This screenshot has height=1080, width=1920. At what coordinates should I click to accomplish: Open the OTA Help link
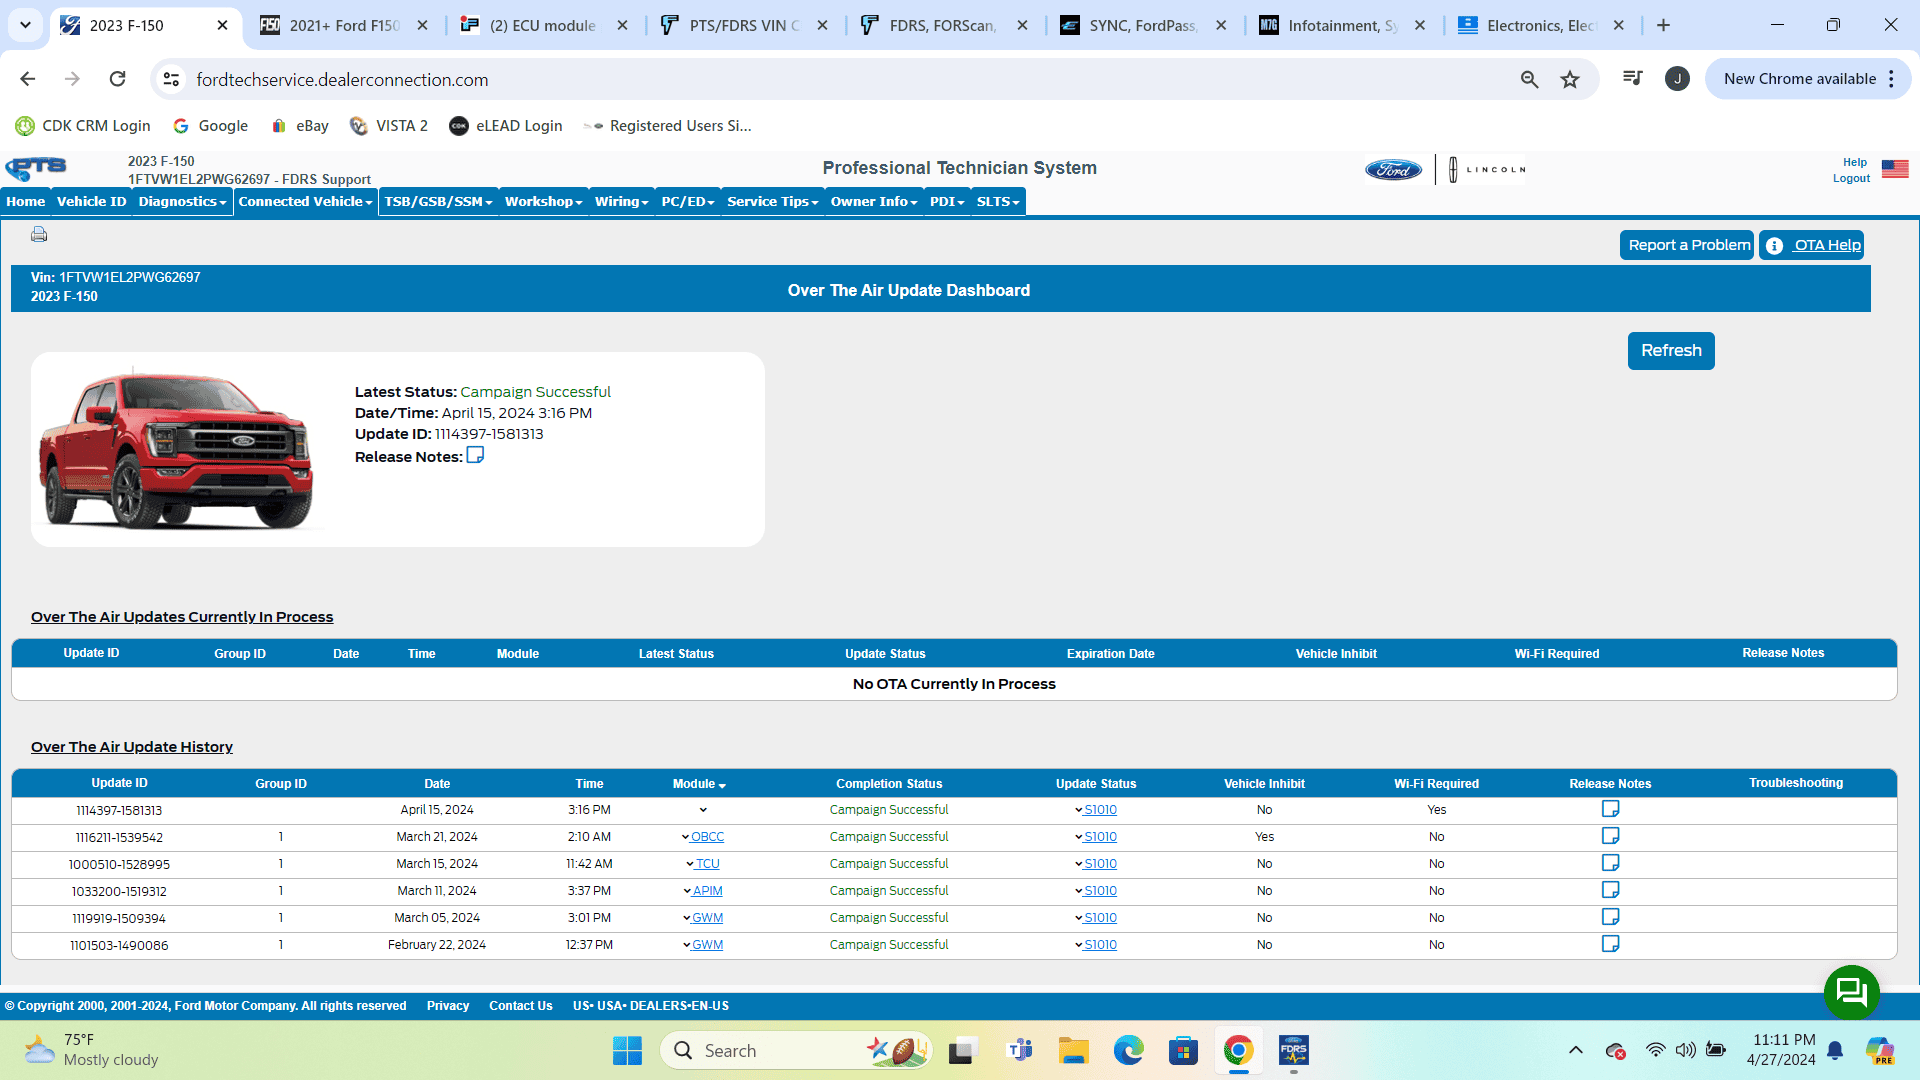(x=1826, y=245)
